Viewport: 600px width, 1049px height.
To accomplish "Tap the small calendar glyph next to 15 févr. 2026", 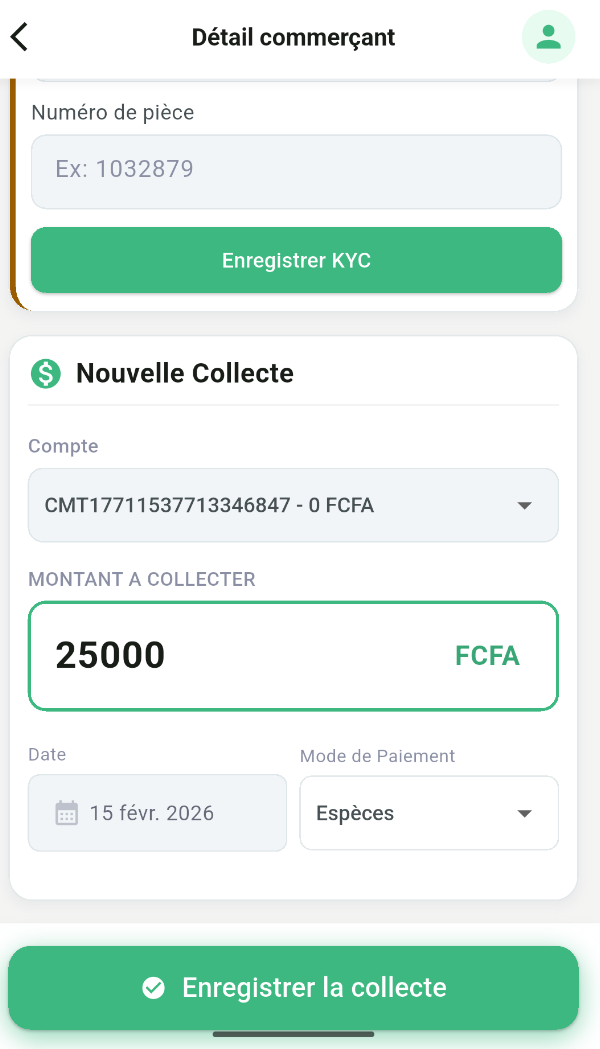I will (67, 812).
